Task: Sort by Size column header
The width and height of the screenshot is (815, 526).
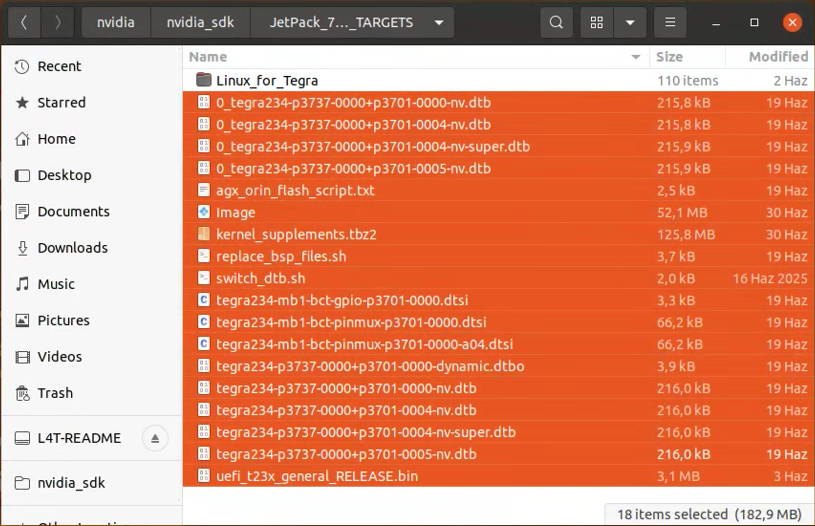Action: click(x=669, y=57)
